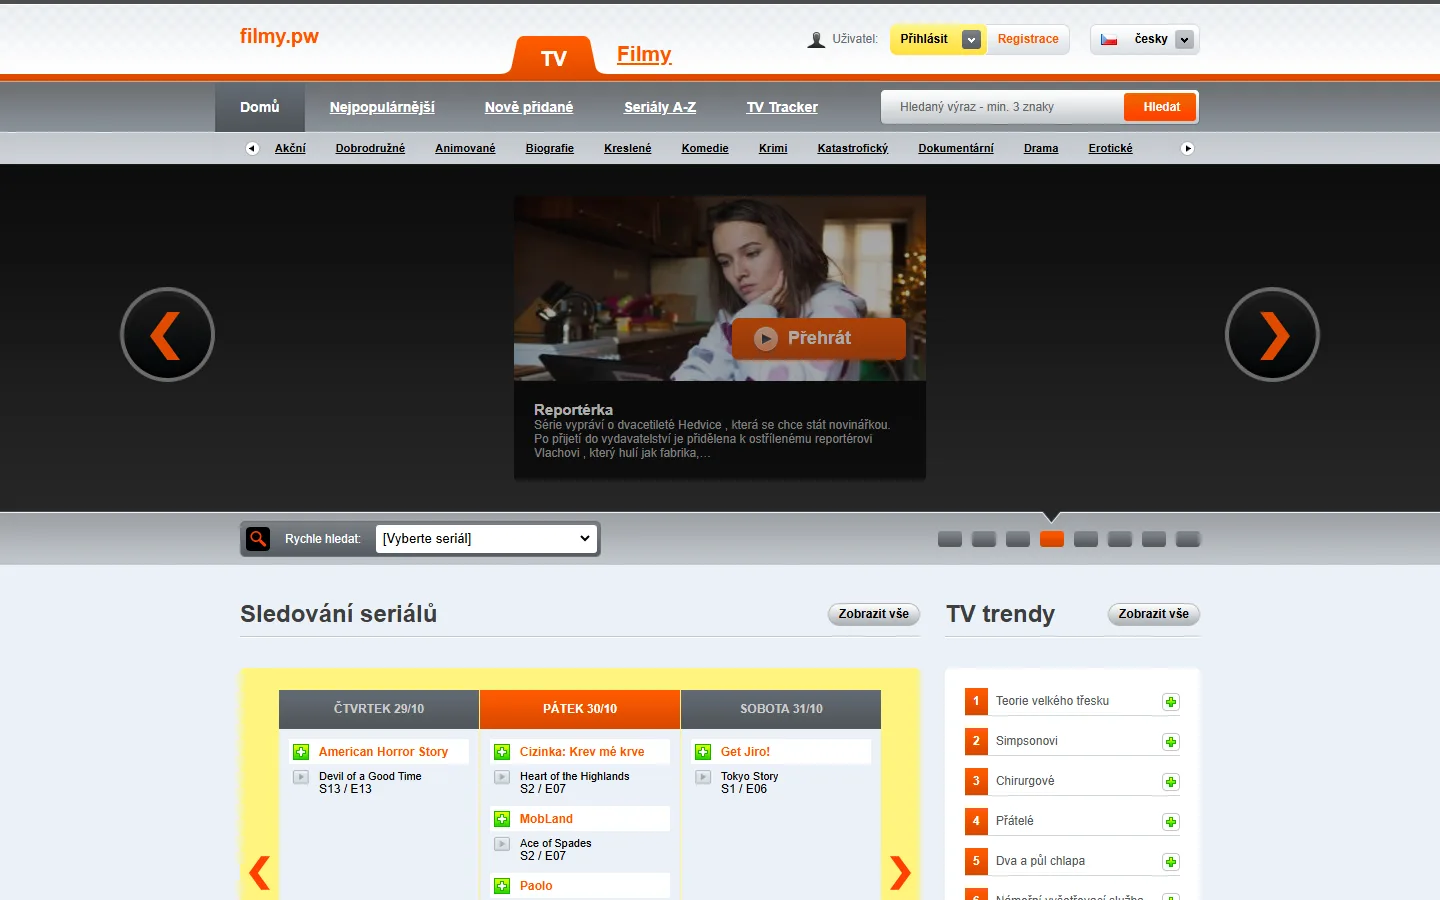Click Zobrazit vše next to TV trendy
The height and width of the screenshot is (900, 1440).
(x=1154, y=614)
